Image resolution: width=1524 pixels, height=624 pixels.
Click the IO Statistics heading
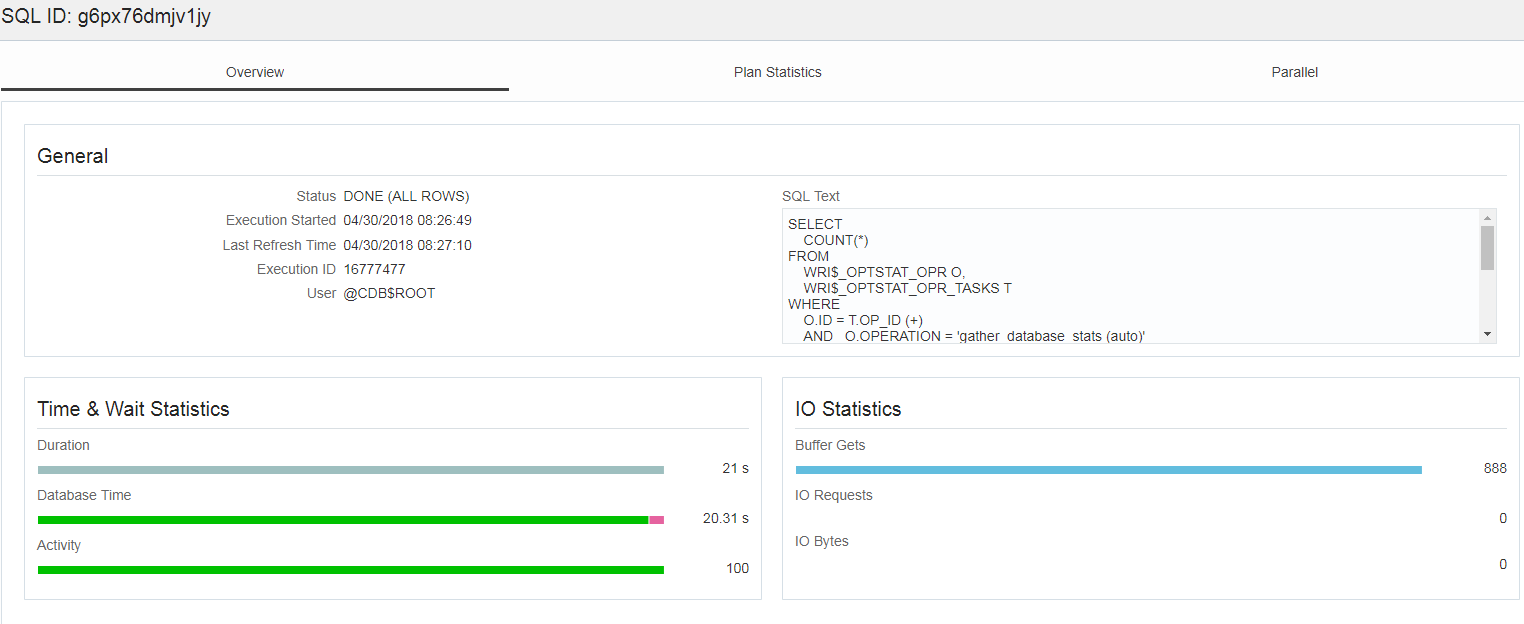[x=848, y=409]
